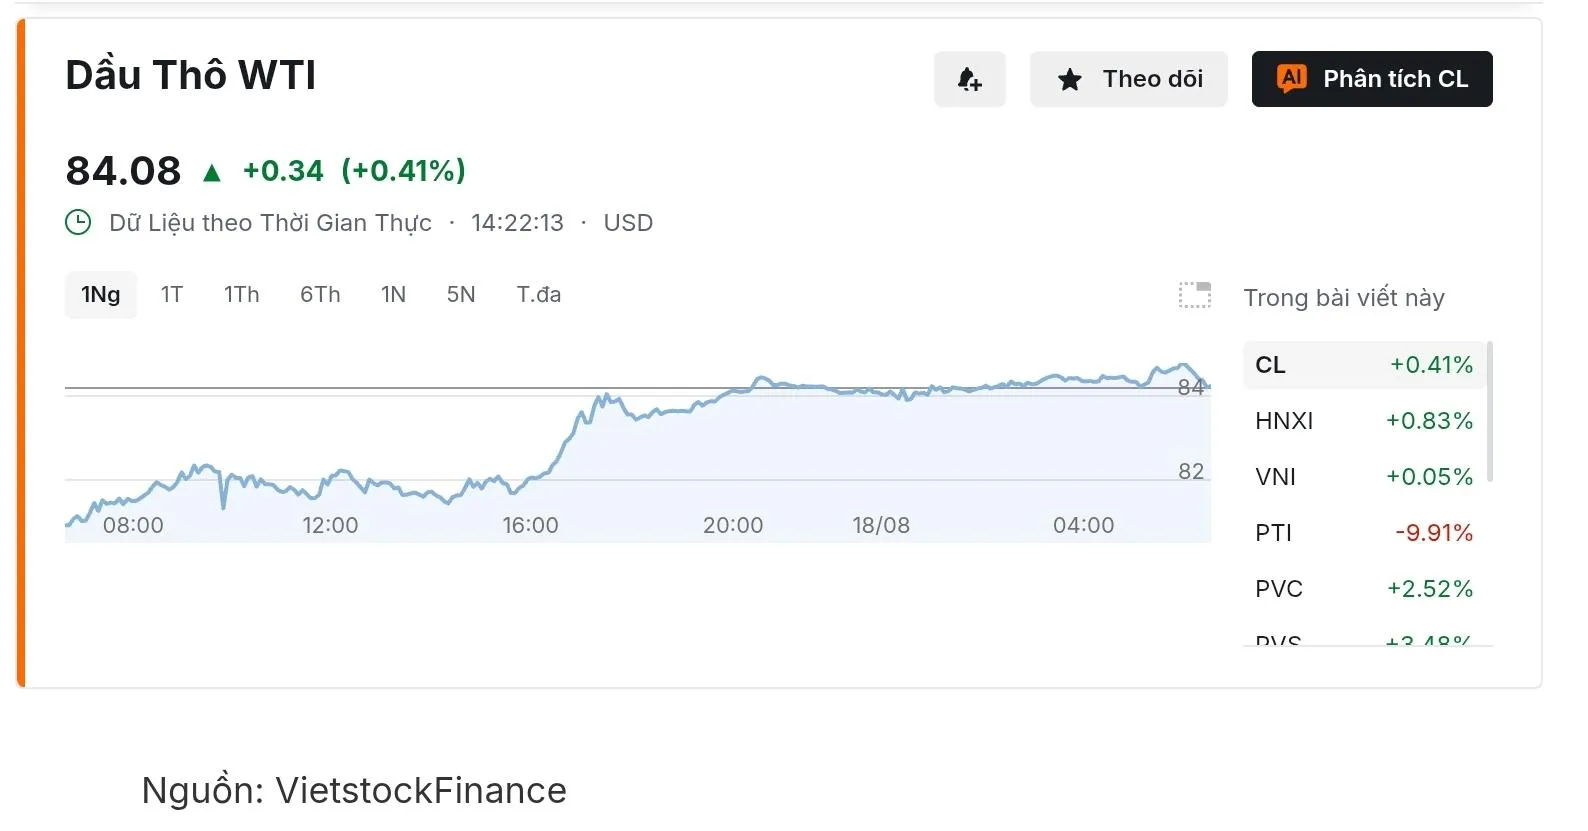The image size is (1588, 831).
Task: Open the HNXI ticker row
Action: coord(1364,421)
